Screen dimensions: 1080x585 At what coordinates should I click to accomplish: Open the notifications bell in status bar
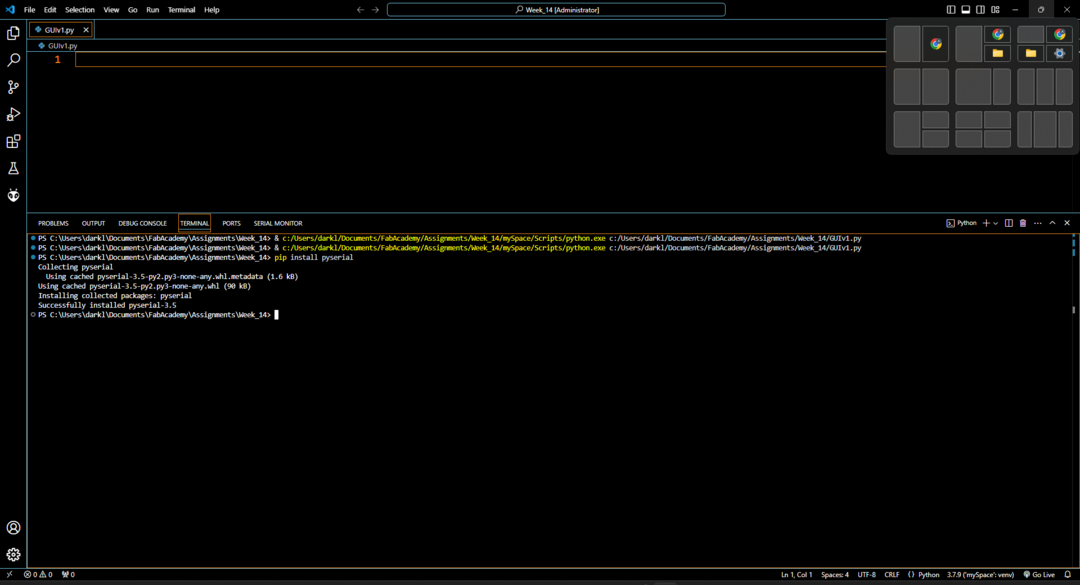coord(1068,575)
